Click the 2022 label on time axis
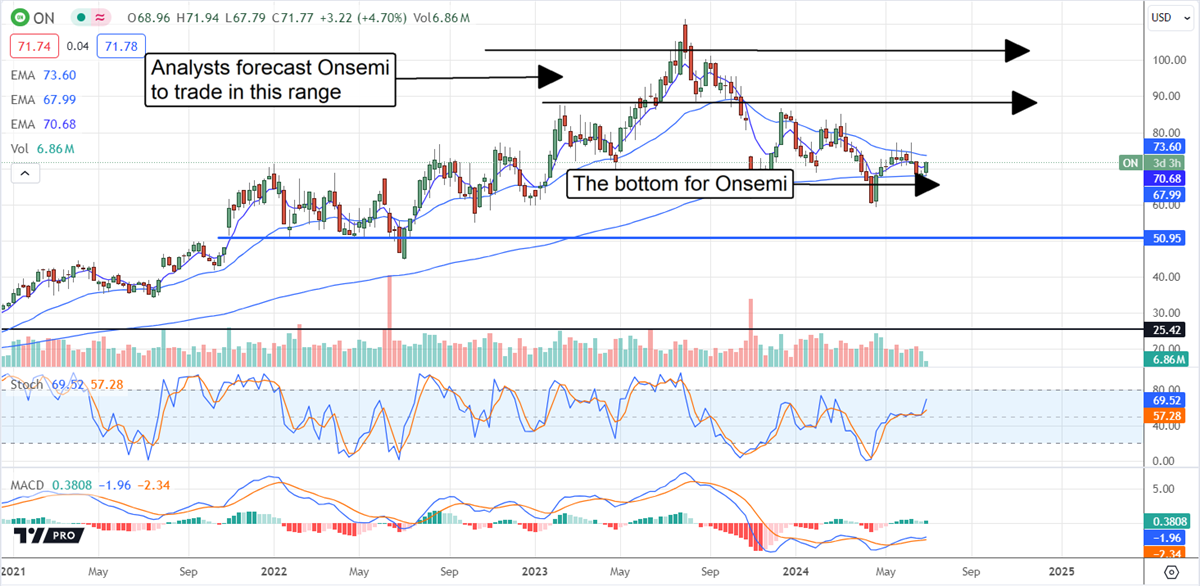The height and width of the screenshot is (586, 1200). point(272,572)
